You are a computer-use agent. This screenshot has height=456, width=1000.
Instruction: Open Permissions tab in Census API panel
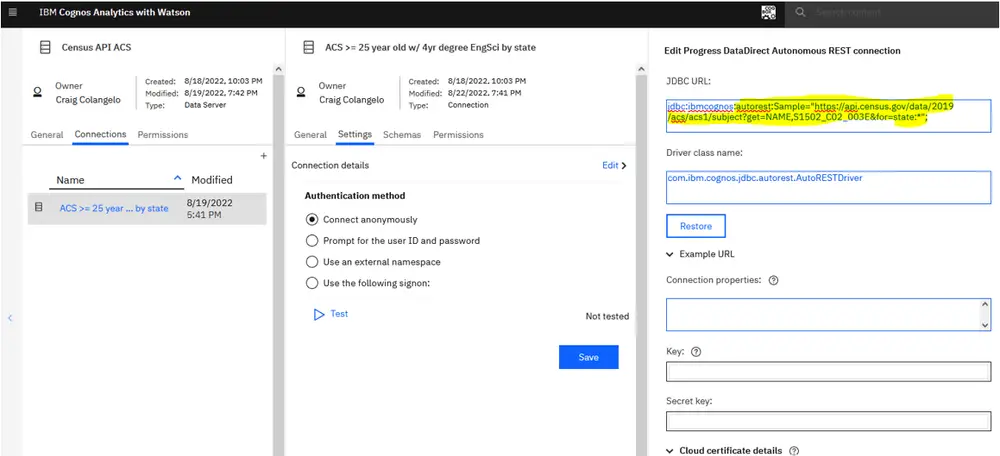(x=163, y=135)
